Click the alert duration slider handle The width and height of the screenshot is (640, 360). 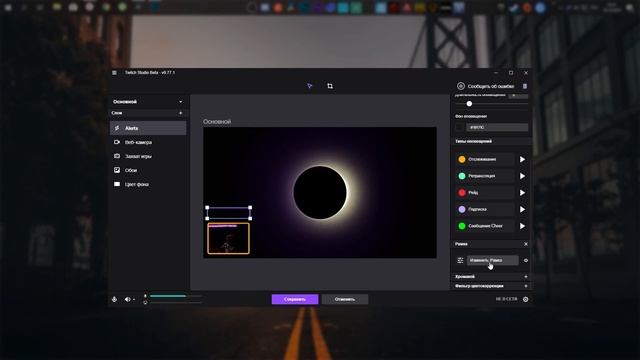[x=469, y=104]
